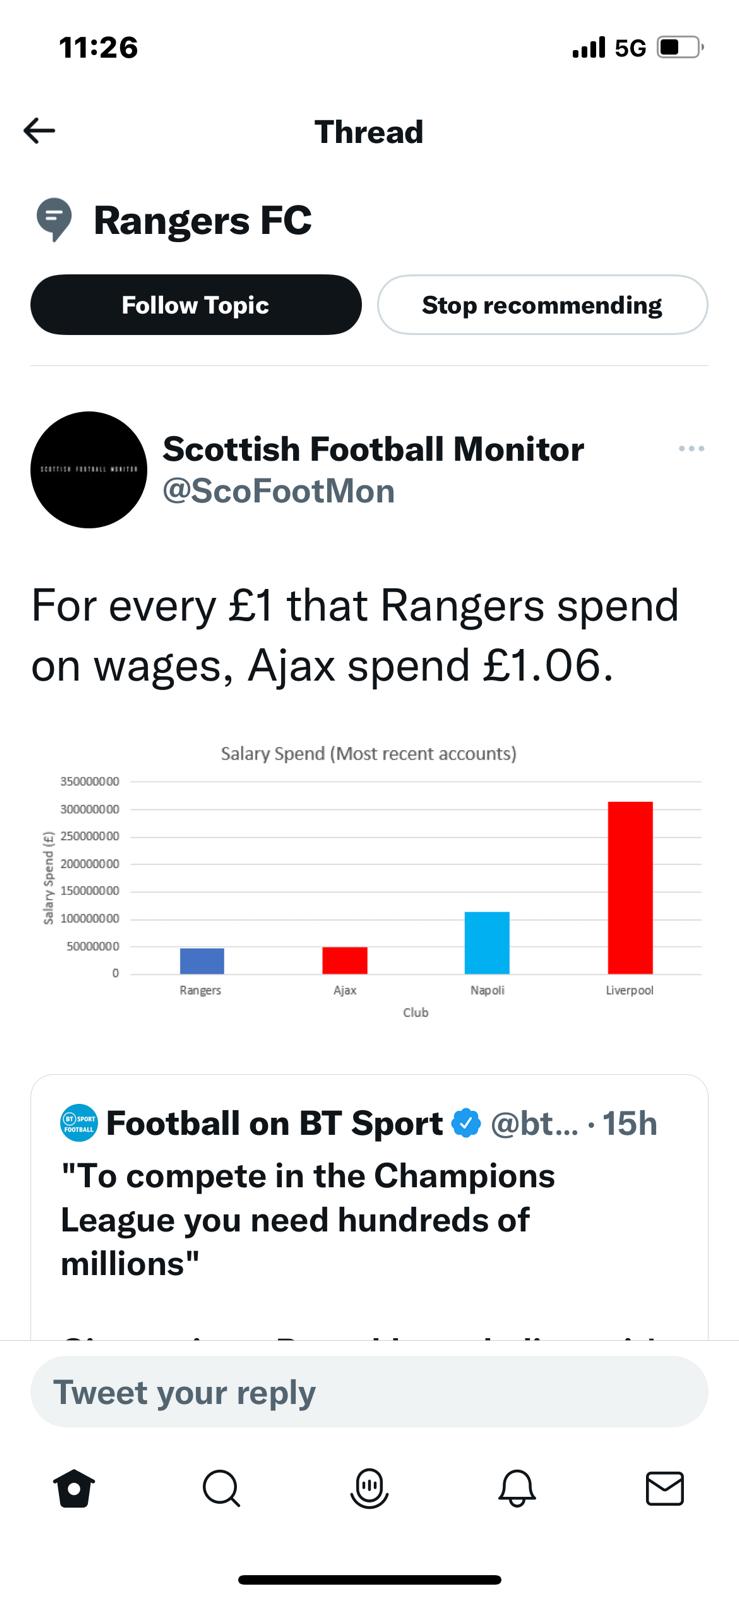Tap the Scottish Football Monitor name
This screenshot has height=1600, width=739.
coord(373,449)
